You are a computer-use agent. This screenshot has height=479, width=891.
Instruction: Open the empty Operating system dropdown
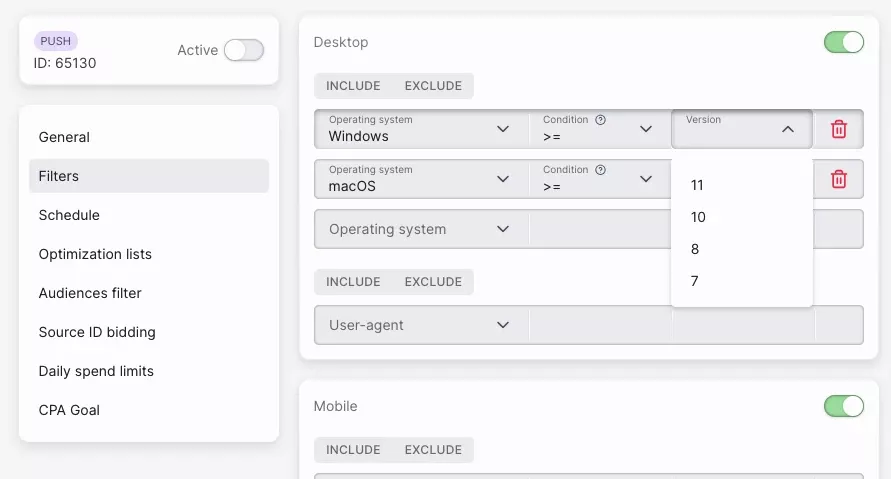click(421, 229)
